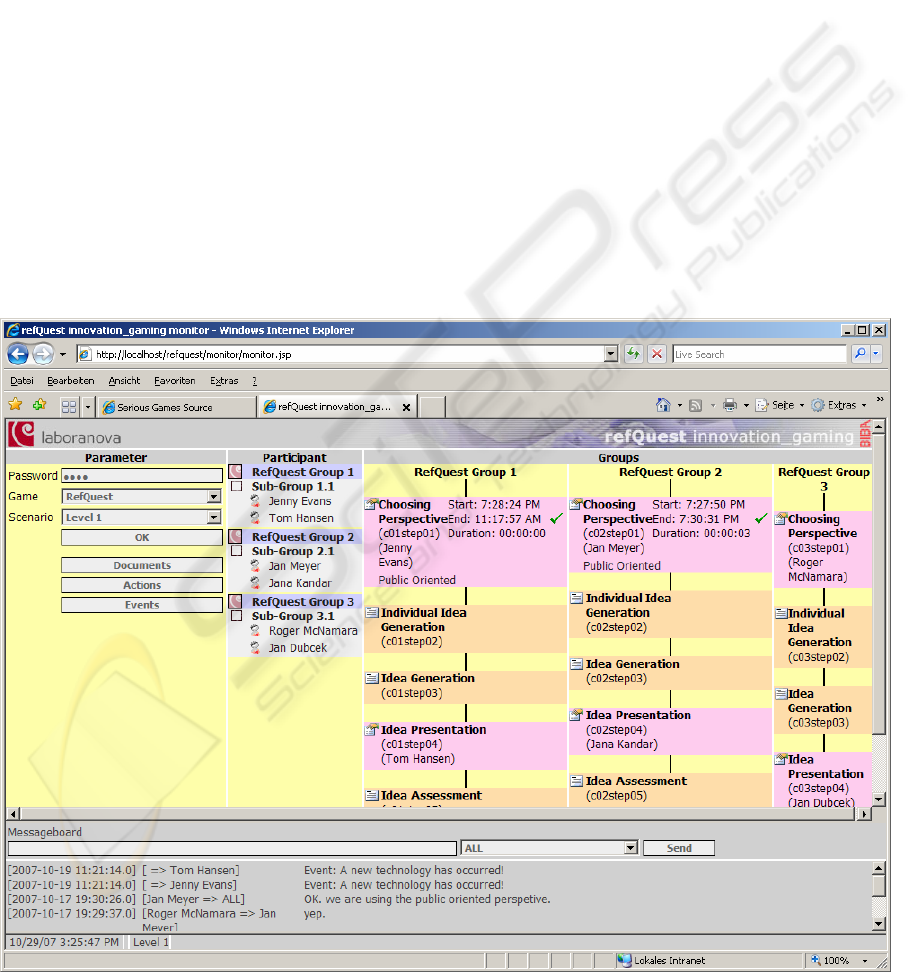Viewport: 912px width, 972px height.
Task: Click the Home icon in toolbar
Action: pos(662,405)
